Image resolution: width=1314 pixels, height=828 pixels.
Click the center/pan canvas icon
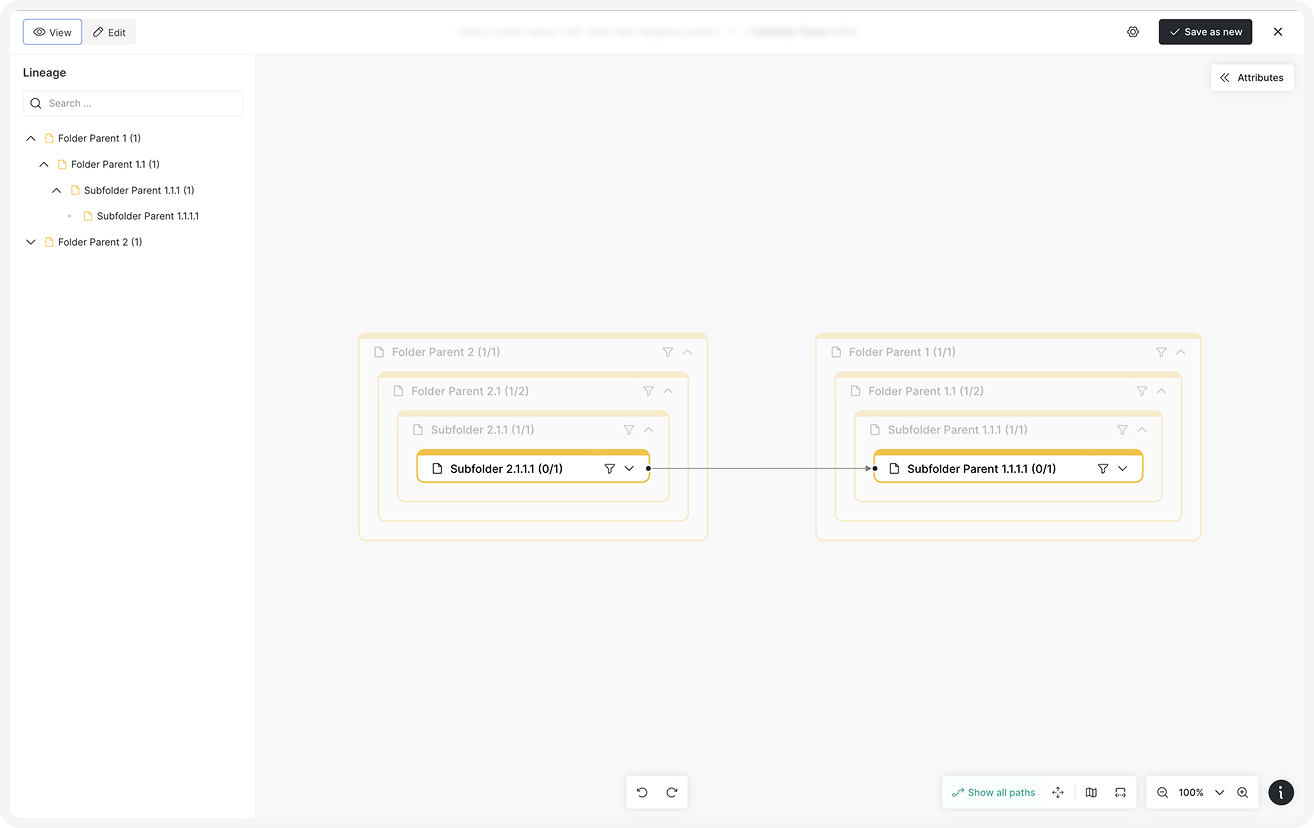point(1058,792)
